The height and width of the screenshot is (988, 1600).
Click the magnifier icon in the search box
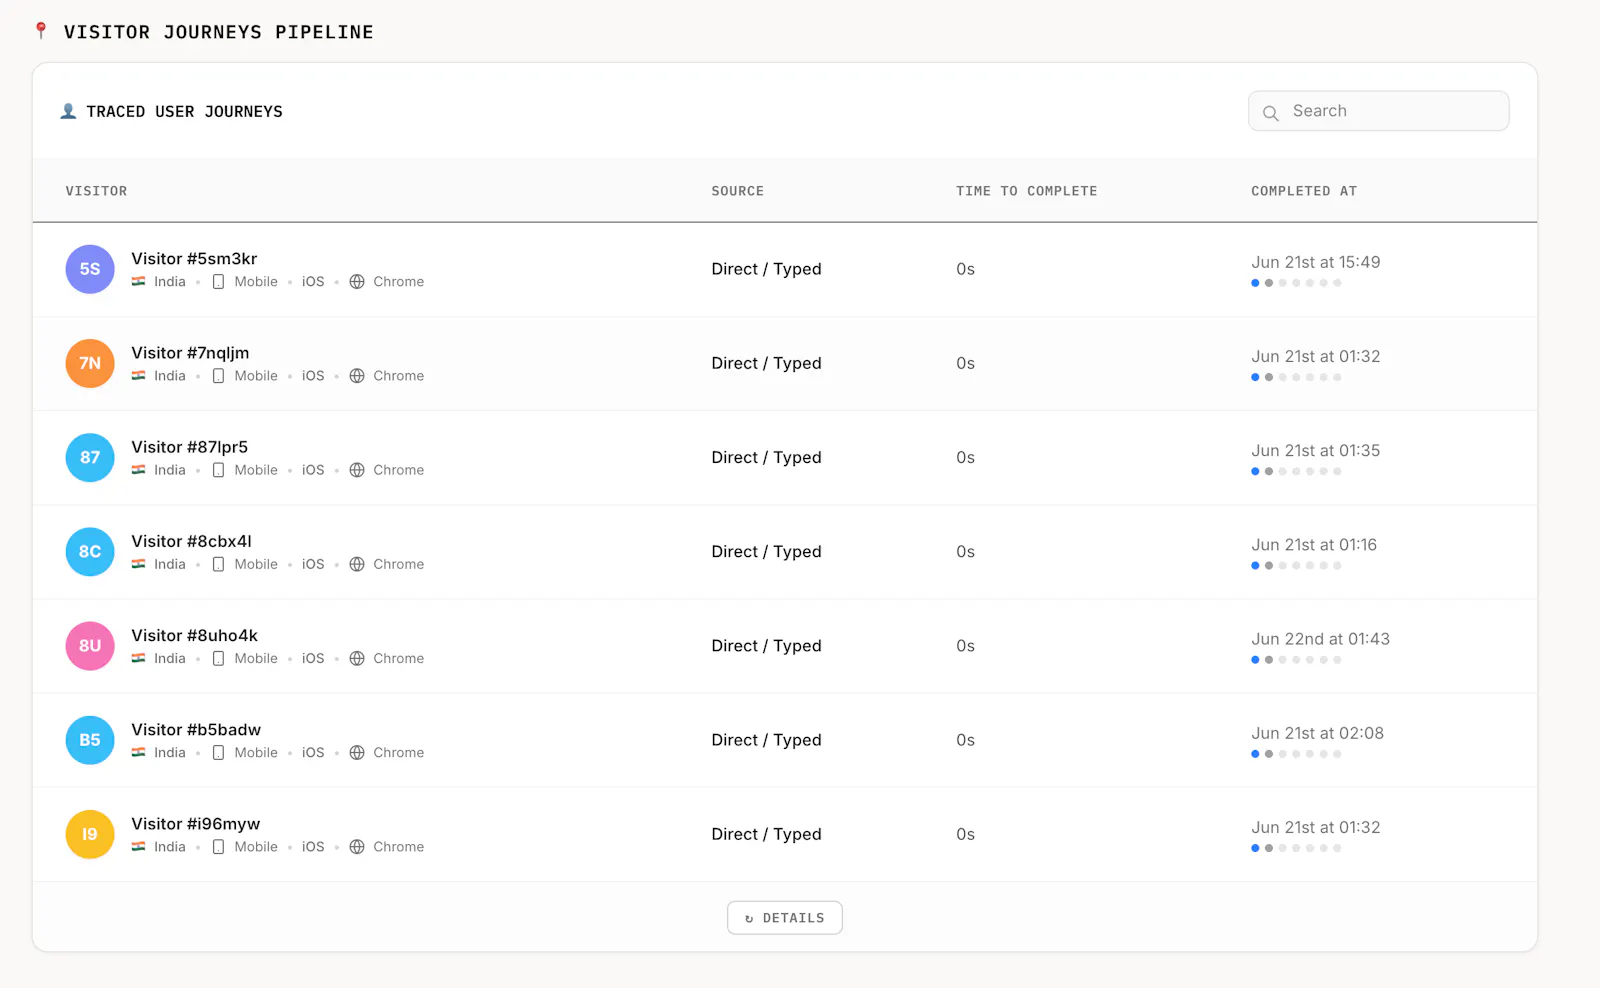[1271, 113]
